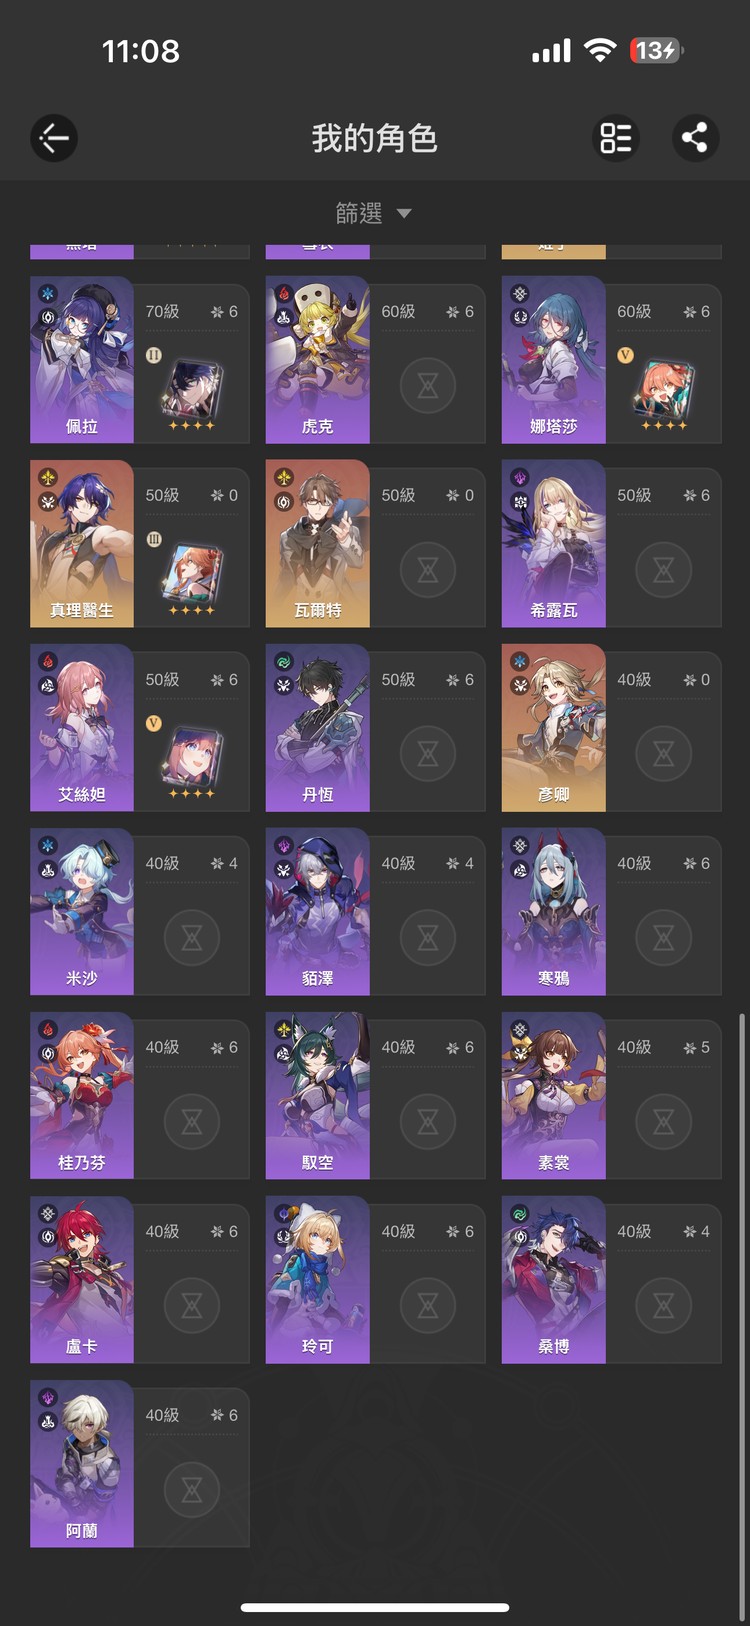Click 艾絲妲's light cone thumbnail

coord(191,760)
